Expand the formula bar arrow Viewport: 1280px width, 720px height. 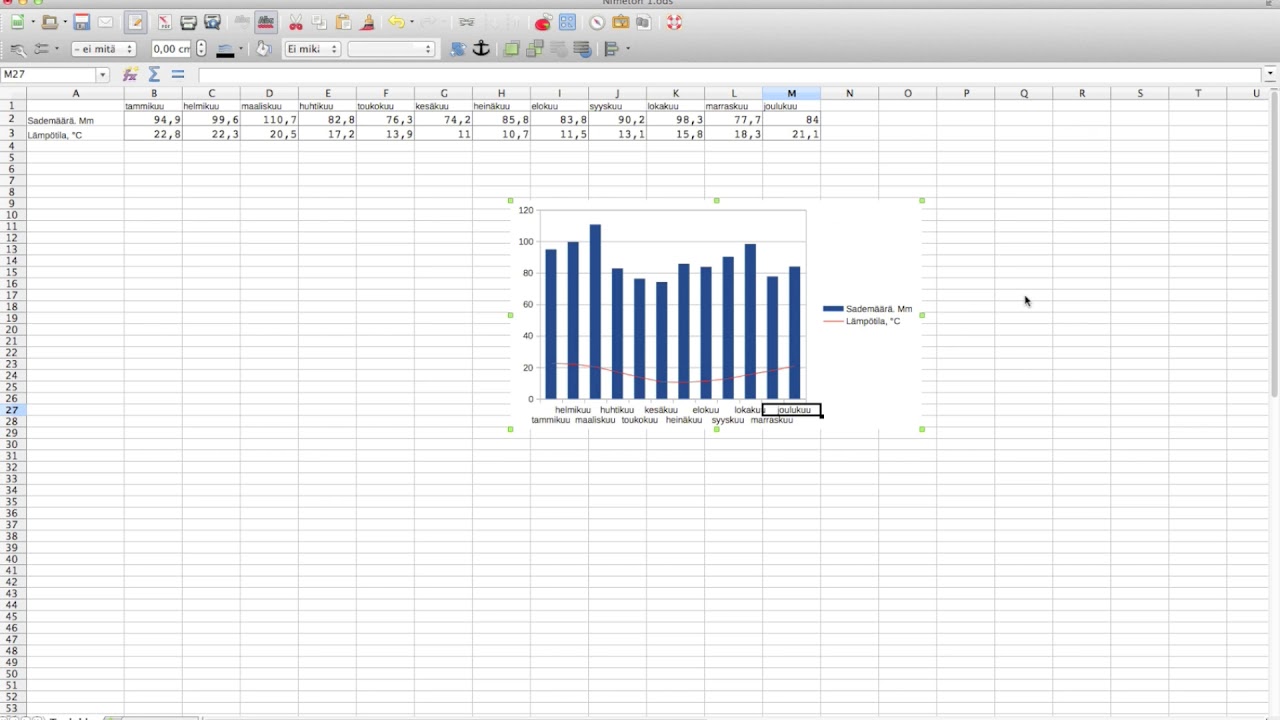(1271, 75)
